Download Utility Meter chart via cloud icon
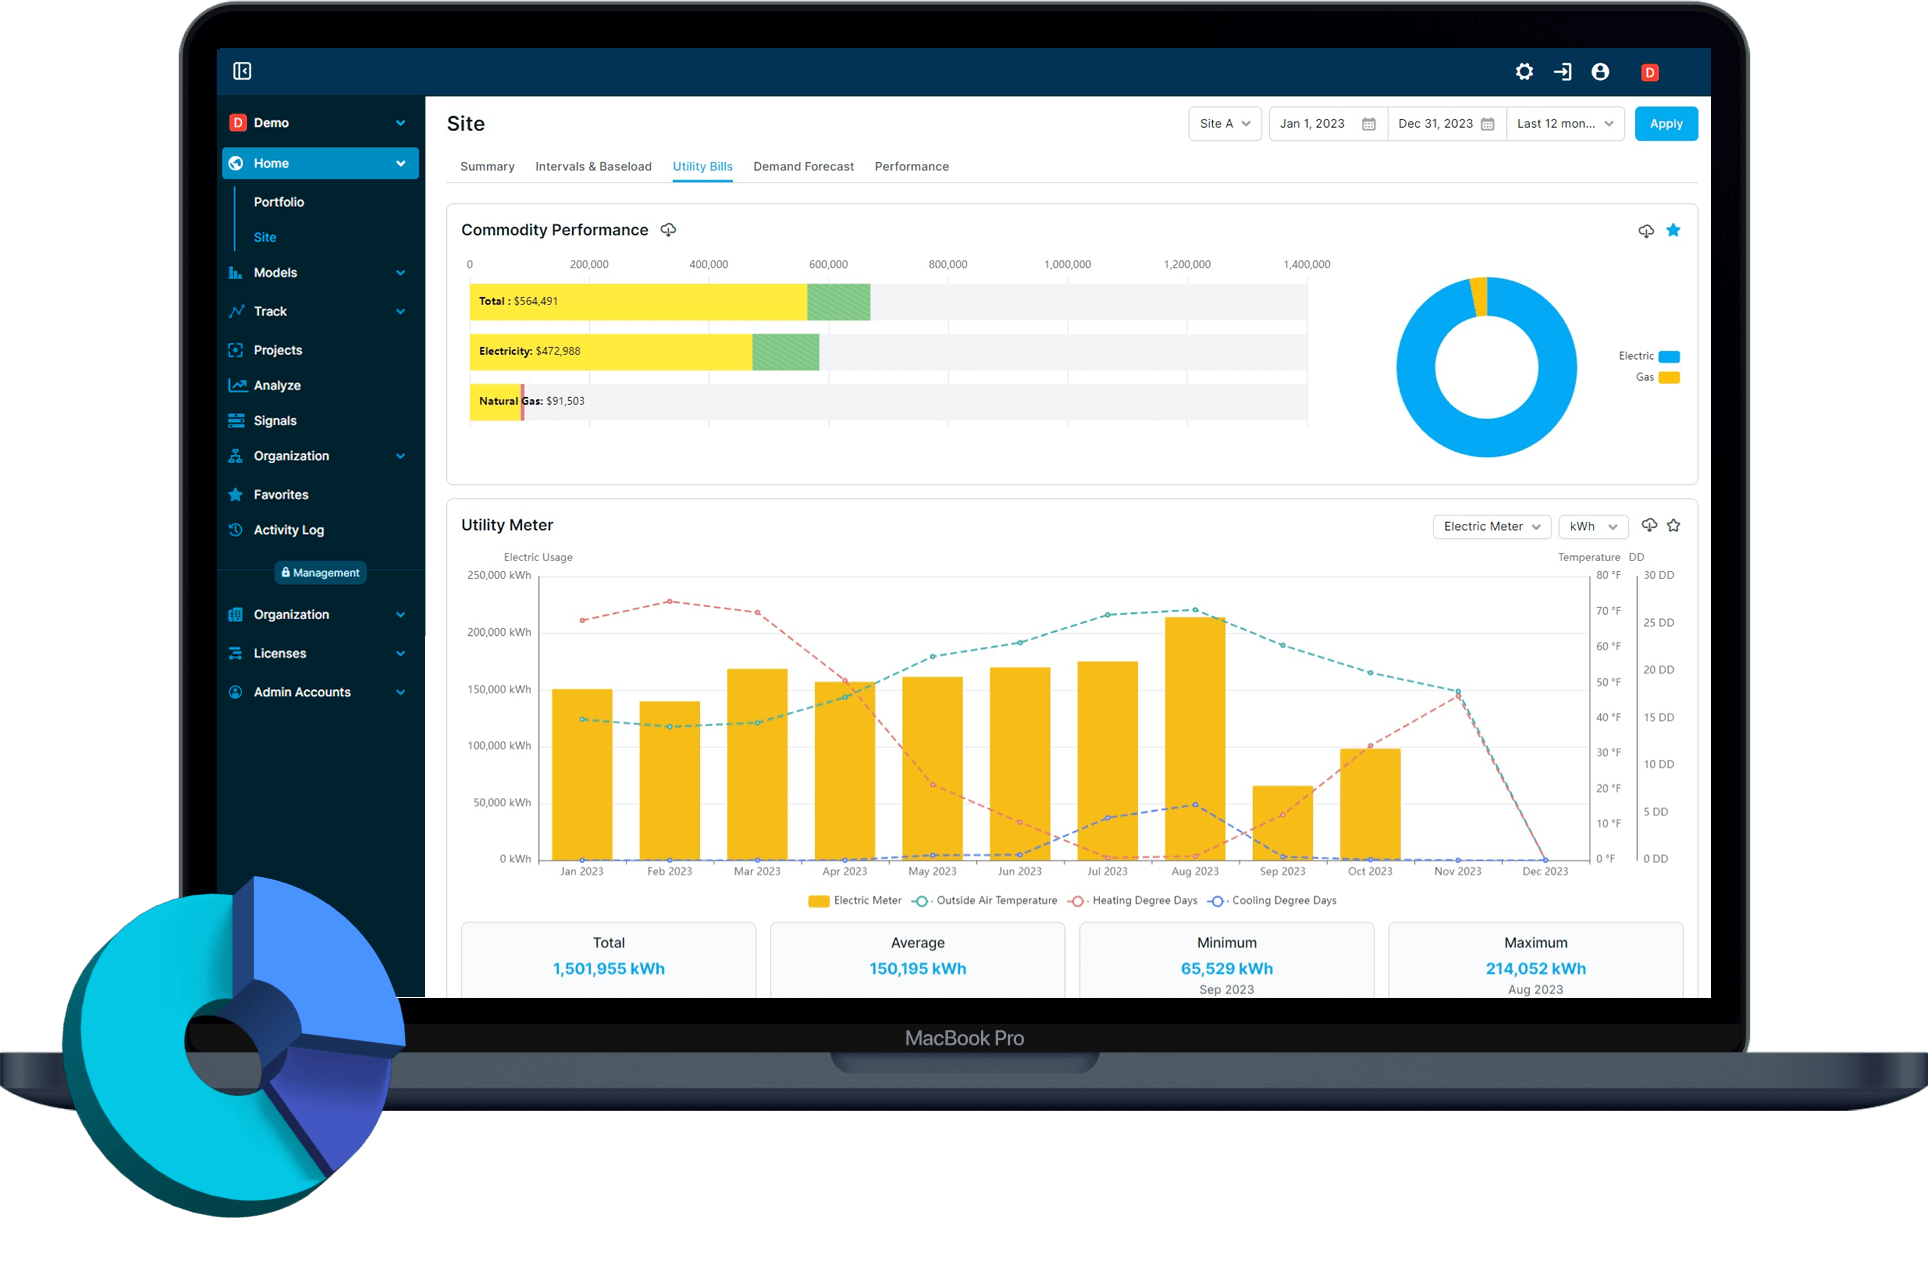 (x=1649, y=526)
